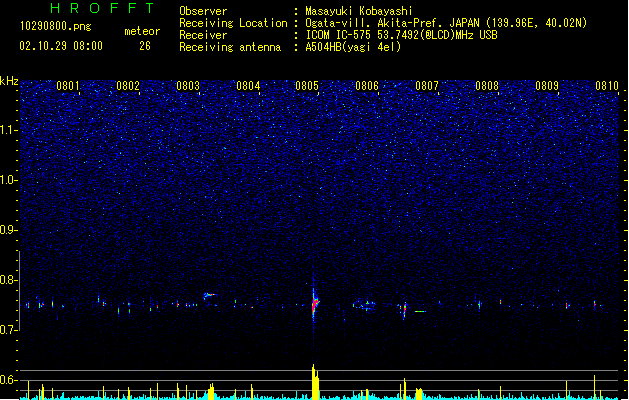Click the HROFFT title text

102,8
